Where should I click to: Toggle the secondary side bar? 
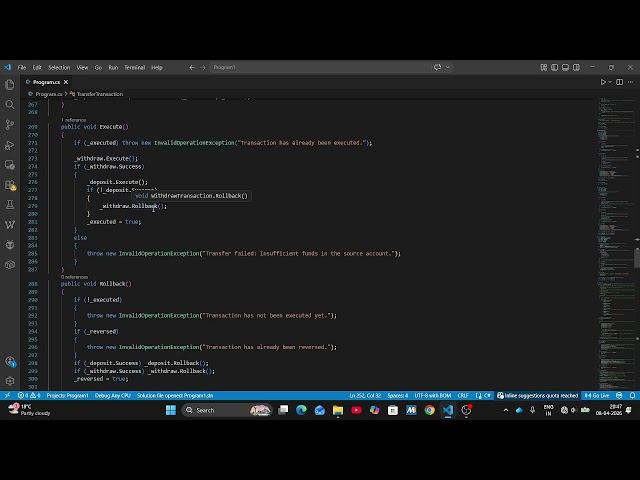point(576,67)
